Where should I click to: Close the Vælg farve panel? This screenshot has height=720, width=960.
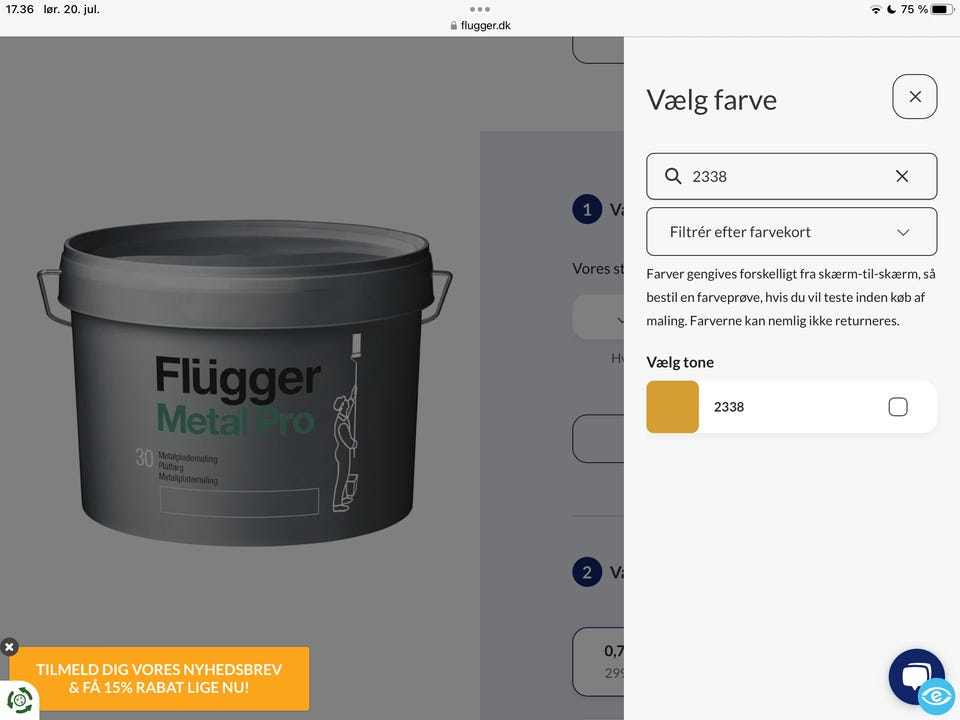pos(915,97)
